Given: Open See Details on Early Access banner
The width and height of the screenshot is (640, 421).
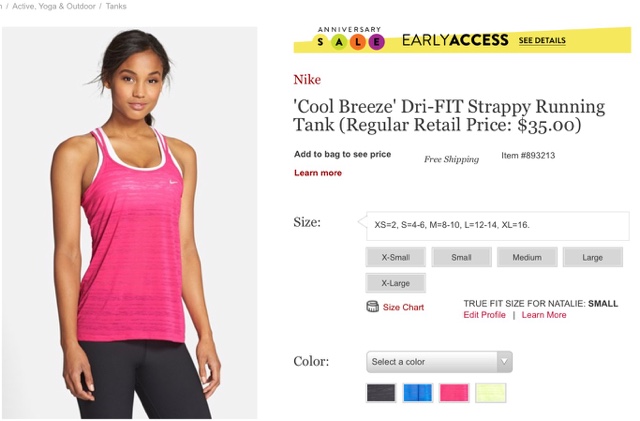Looking at the screenshot, I should pyautogui.click(x=542, y=40).
